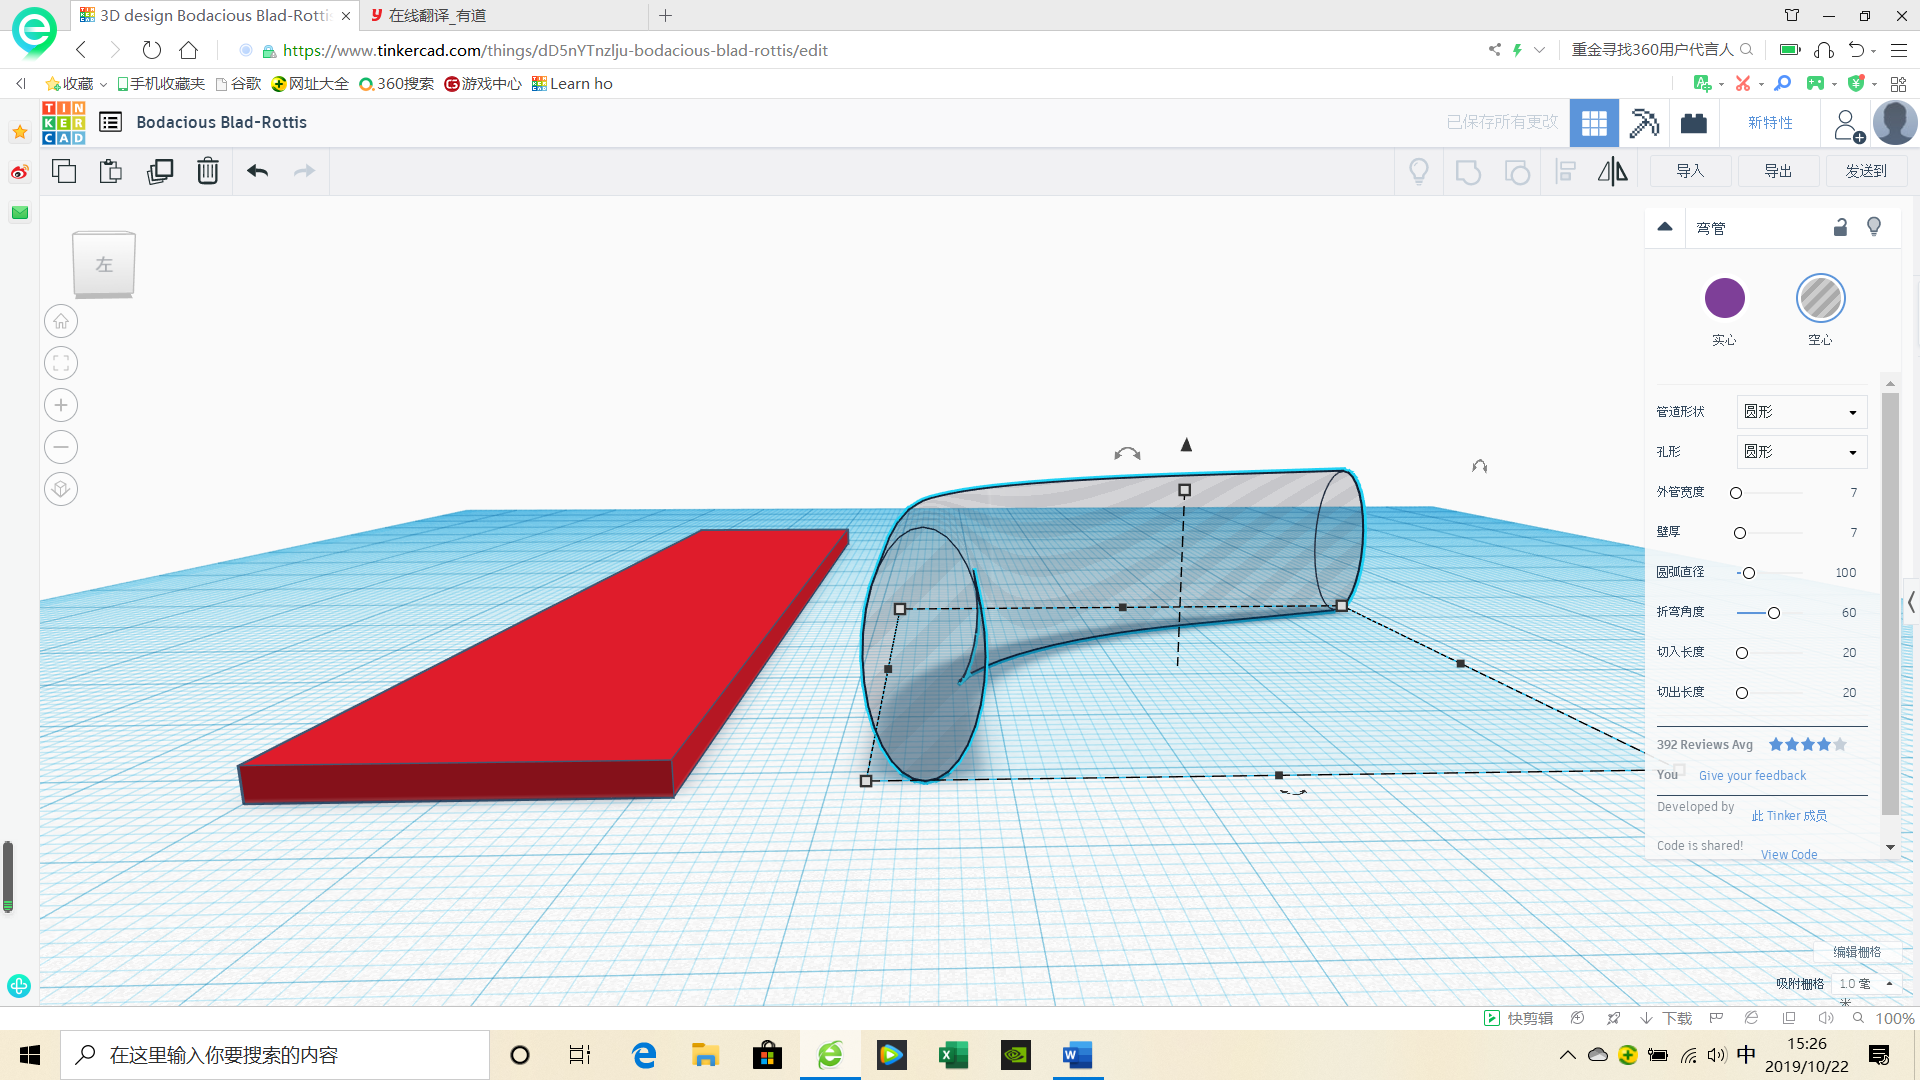Open the Align tool
This screenshot has height=1080, width=1920.
point(1565,172)
